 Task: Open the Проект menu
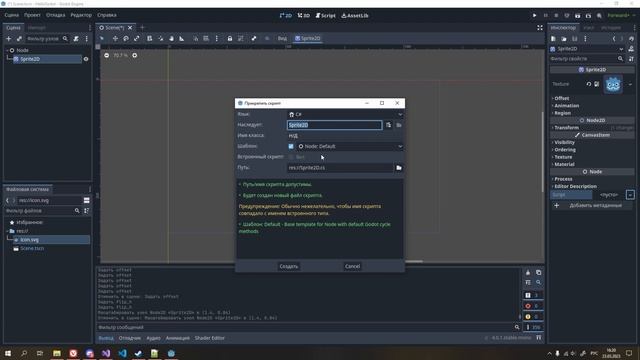coord(32,15)
